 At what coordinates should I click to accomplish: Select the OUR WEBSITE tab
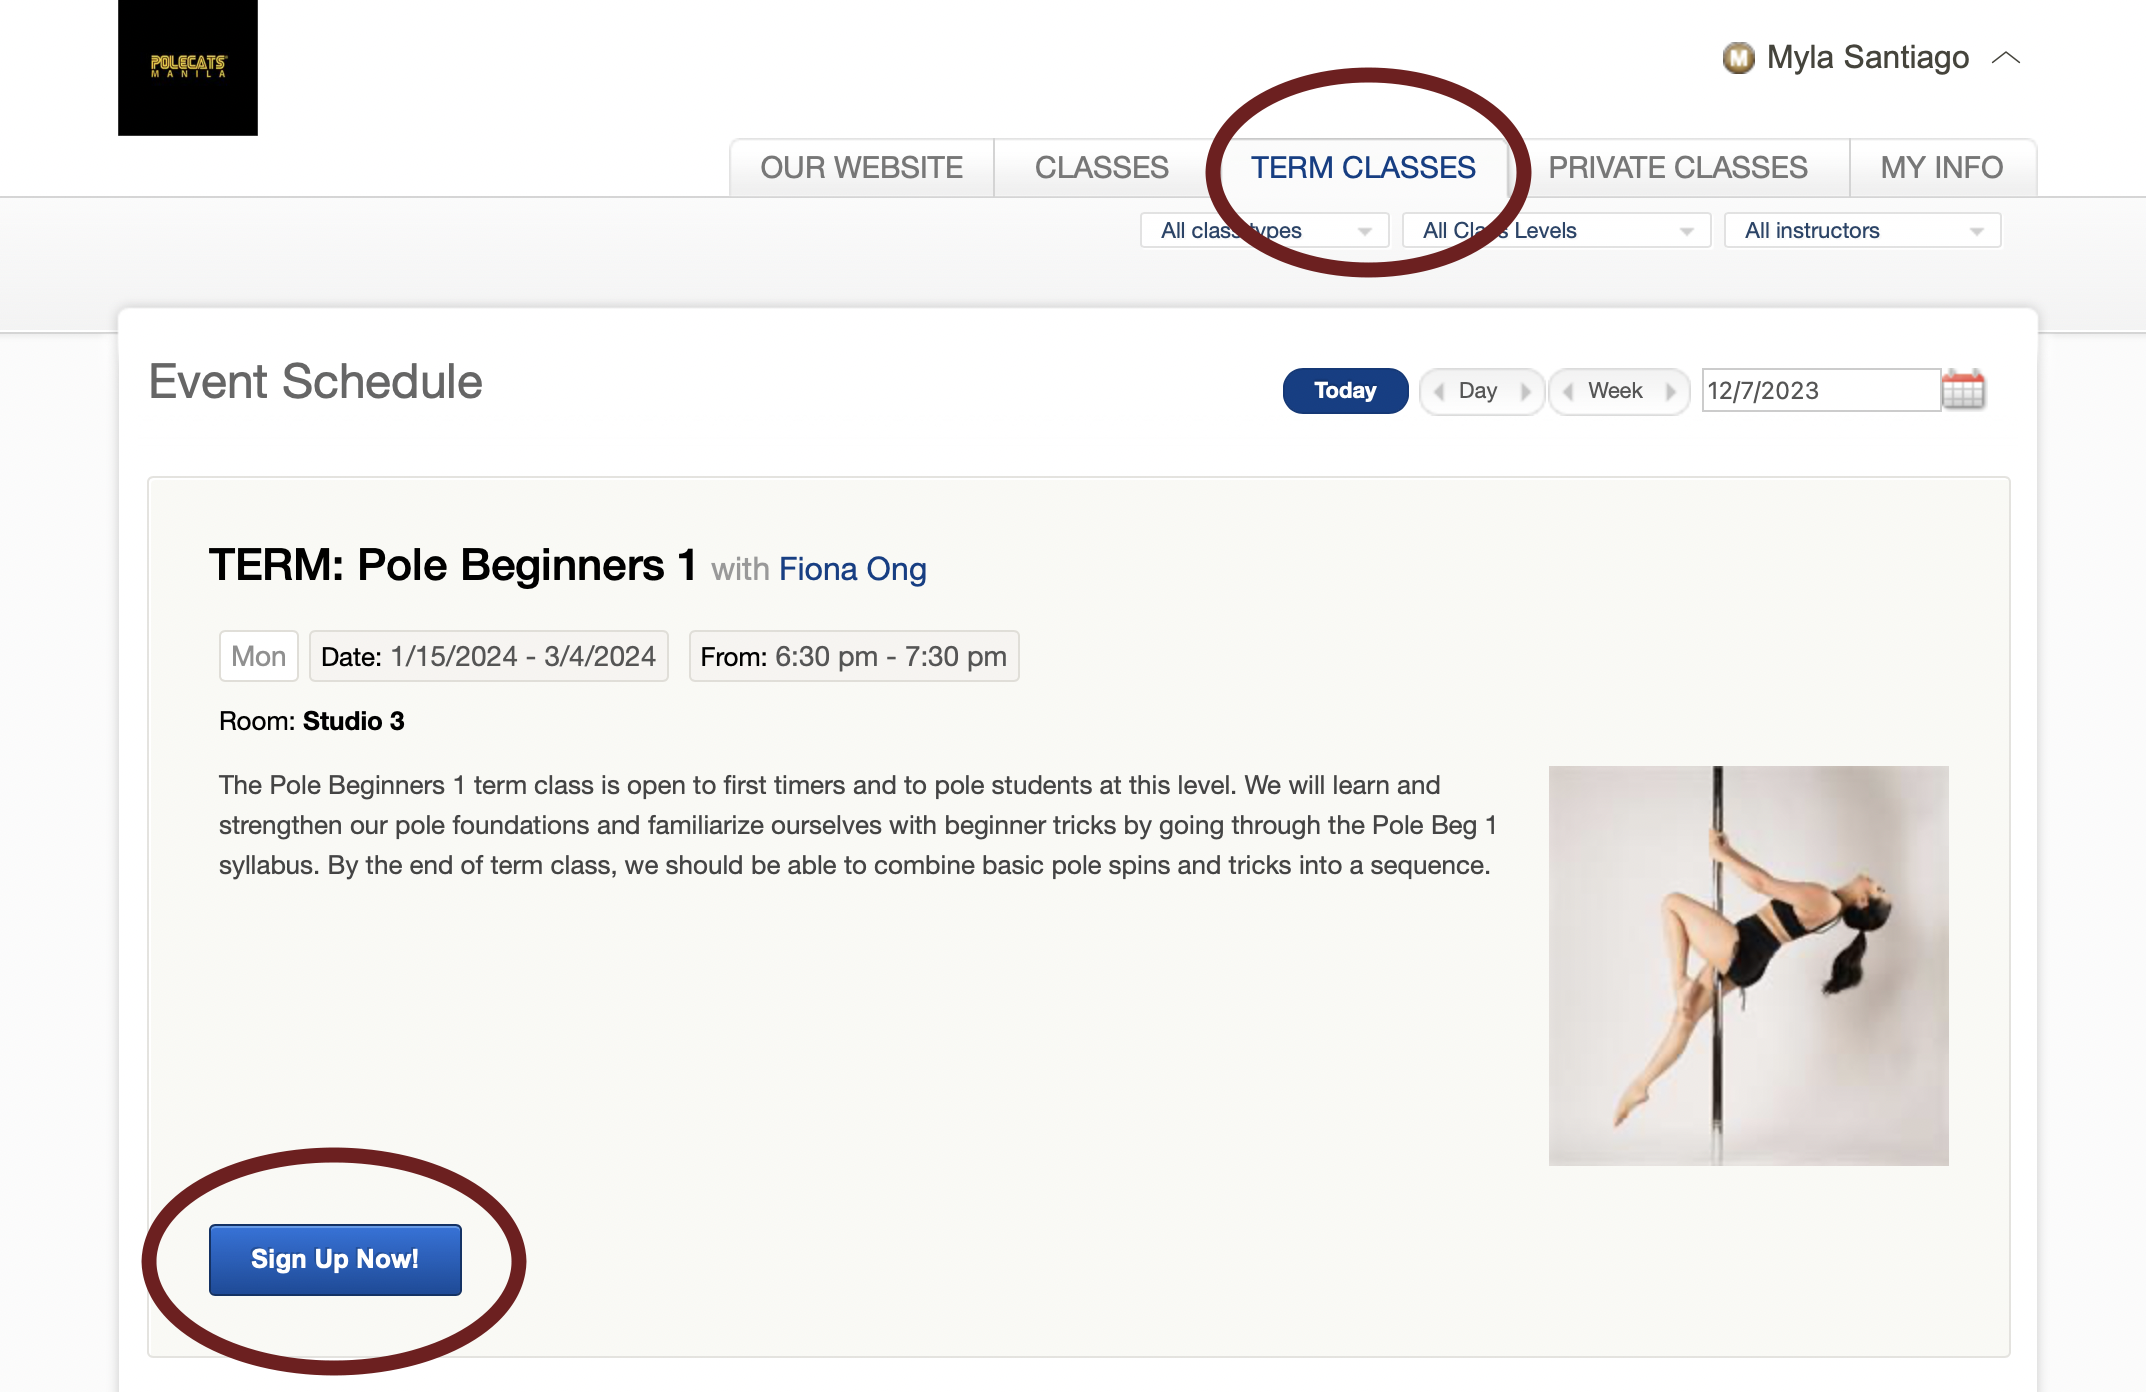(x=861, y=168)
